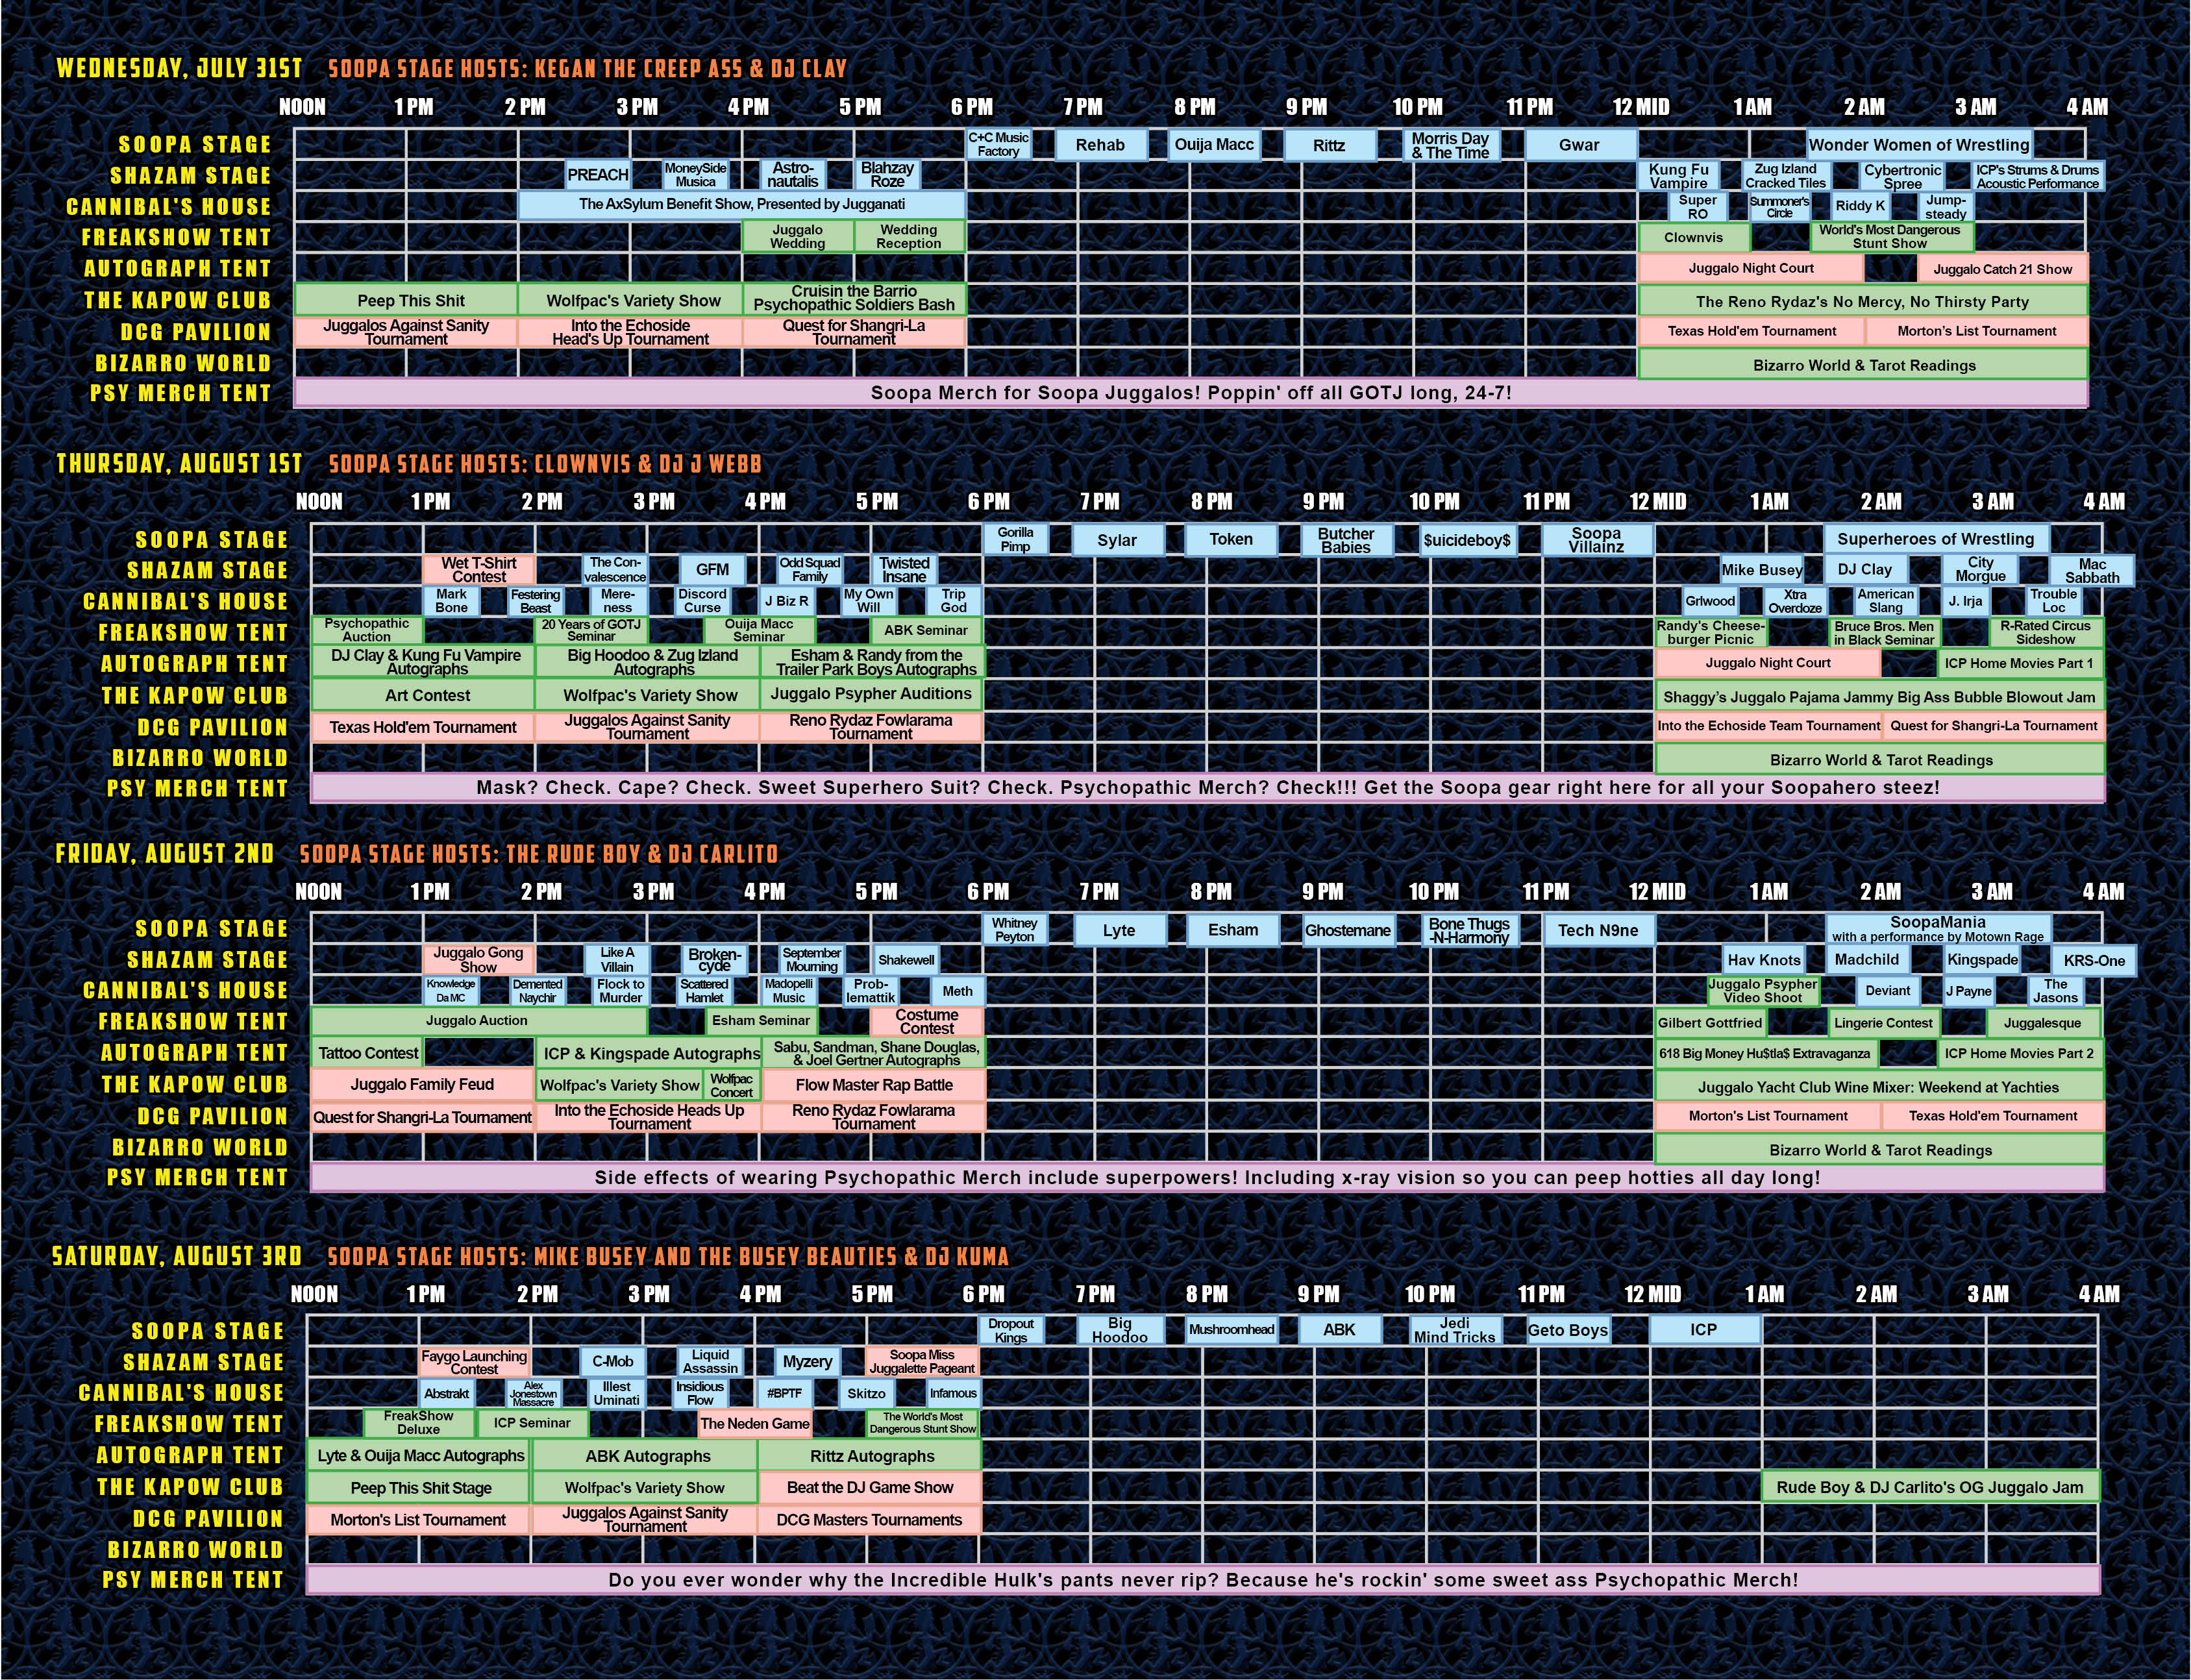
Task: Click the Rehab block on Wednesday's Soopa Stage
Action: tap(1100, 145)
